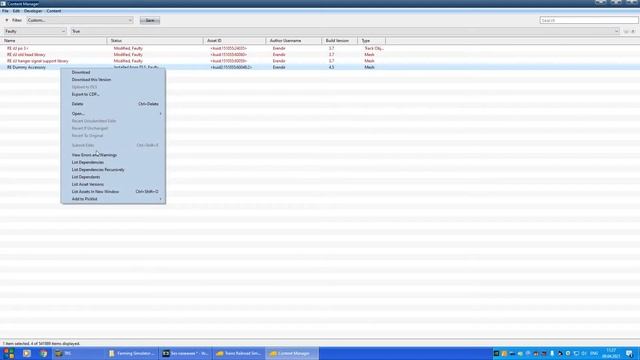Choose List Assets In New Window

(x=113, y=192)
